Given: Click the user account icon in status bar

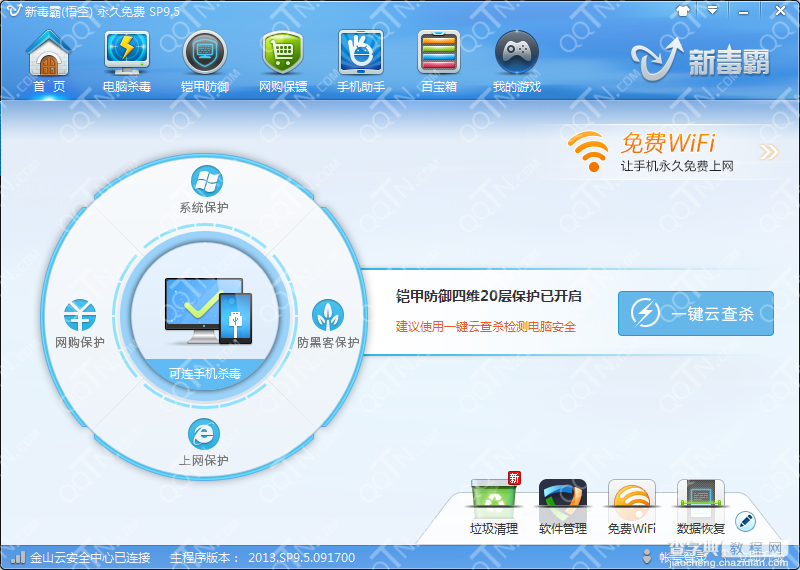Looking at the screenshot, I should pos(647,556).
